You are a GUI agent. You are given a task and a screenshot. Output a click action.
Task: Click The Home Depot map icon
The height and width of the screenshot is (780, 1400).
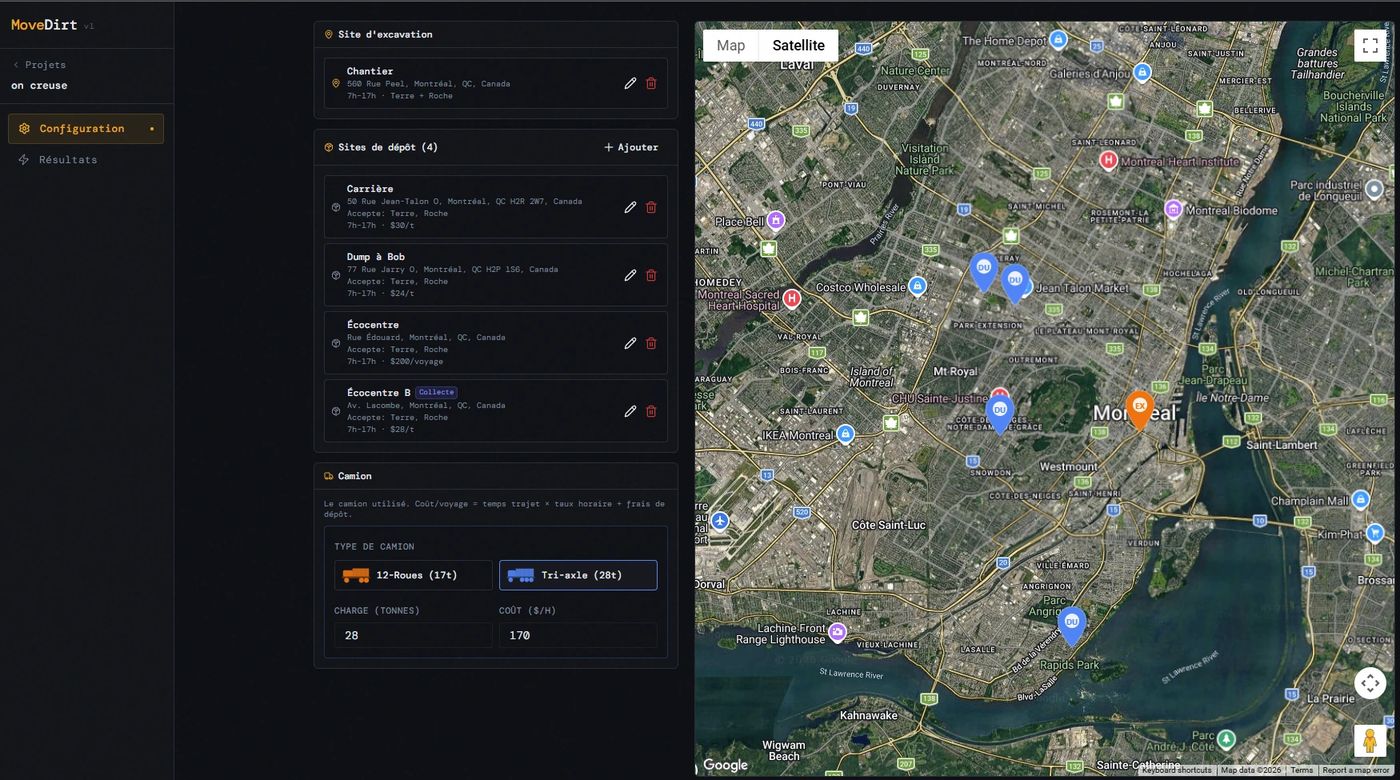1058,39
